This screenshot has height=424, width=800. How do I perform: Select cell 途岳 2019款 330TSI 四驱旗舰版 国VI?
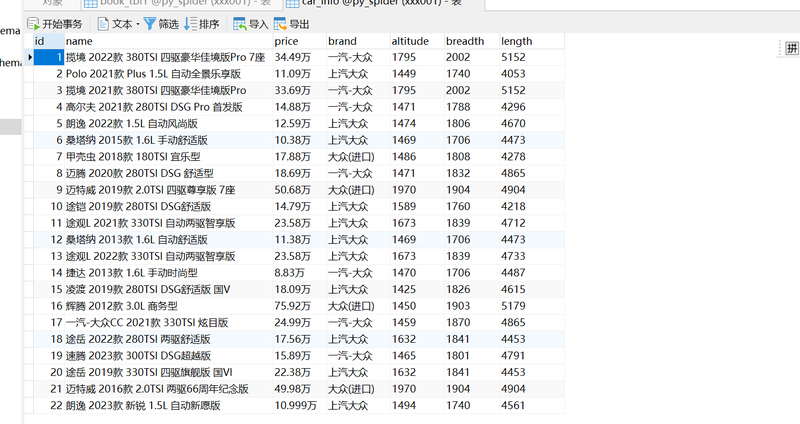pos(168,372)
